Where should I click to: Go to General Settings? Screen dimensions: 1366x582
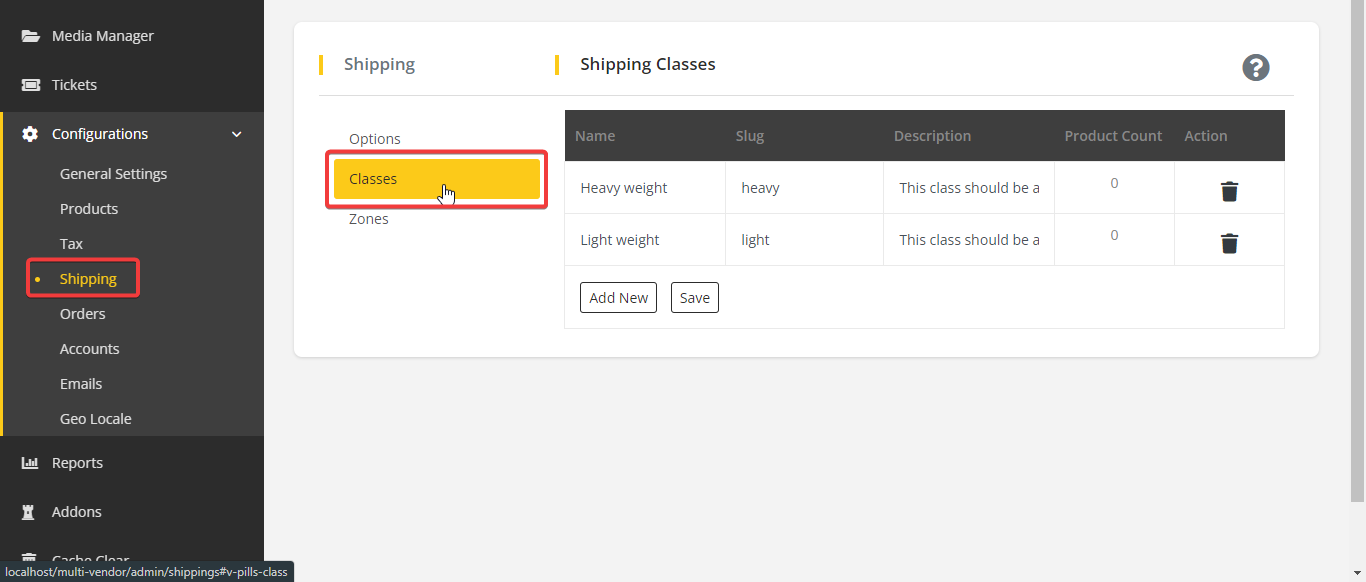pos(113,174)
